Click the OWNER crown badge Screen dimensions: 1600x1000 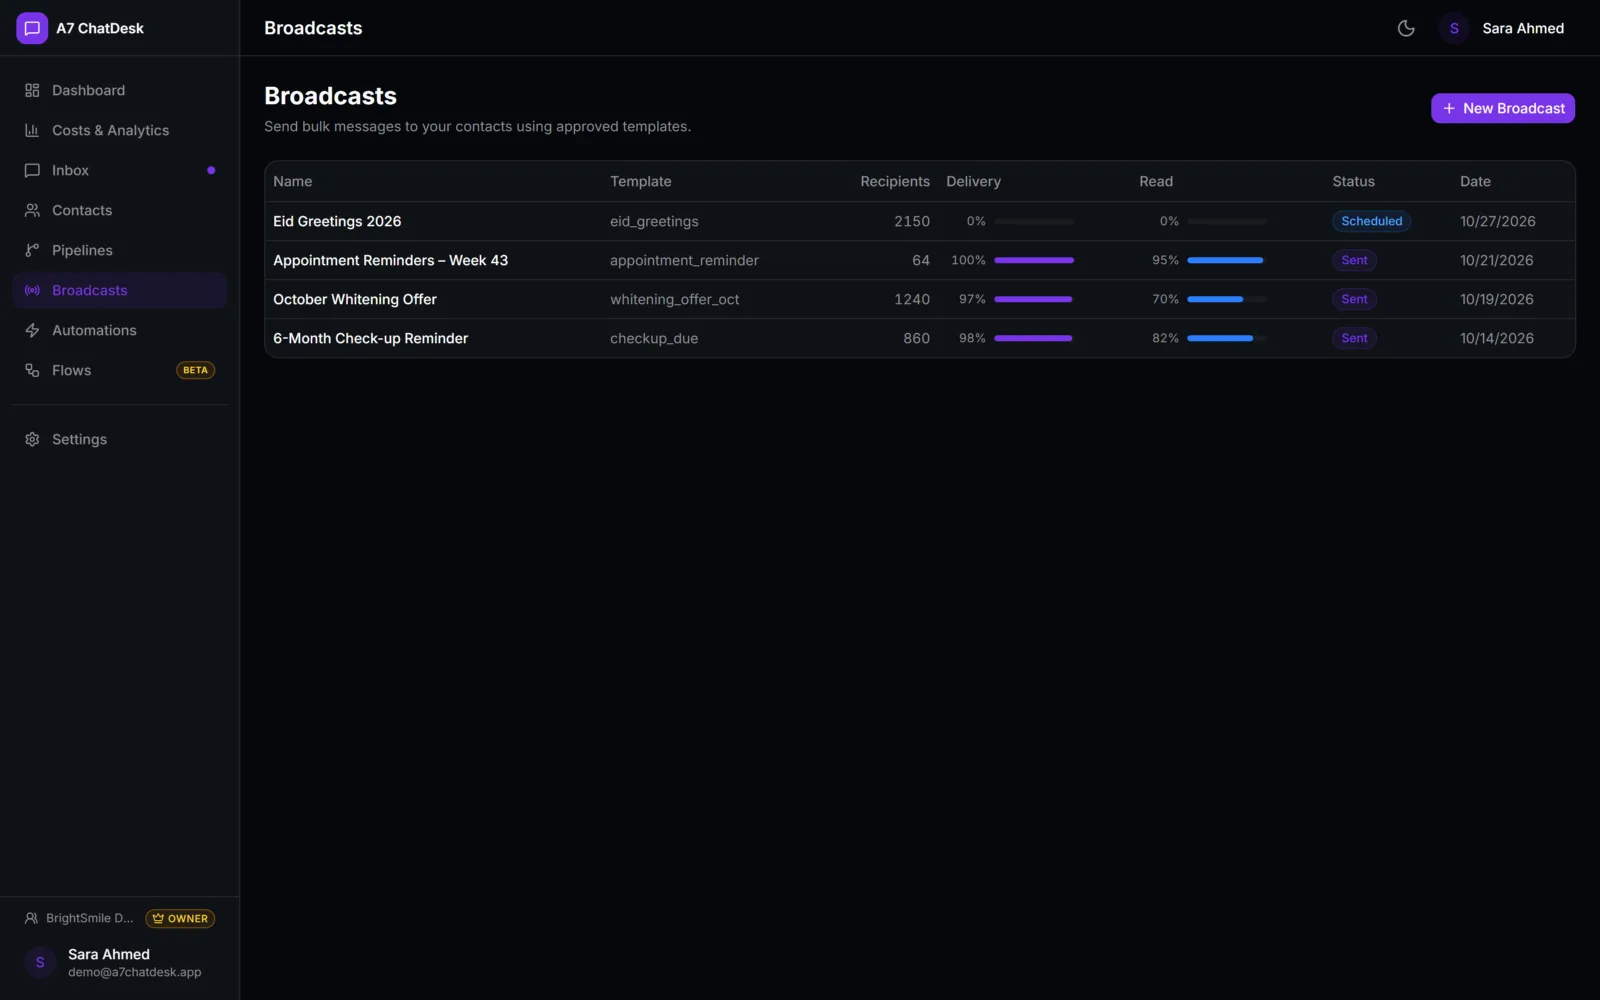click(x=180, y=918)
